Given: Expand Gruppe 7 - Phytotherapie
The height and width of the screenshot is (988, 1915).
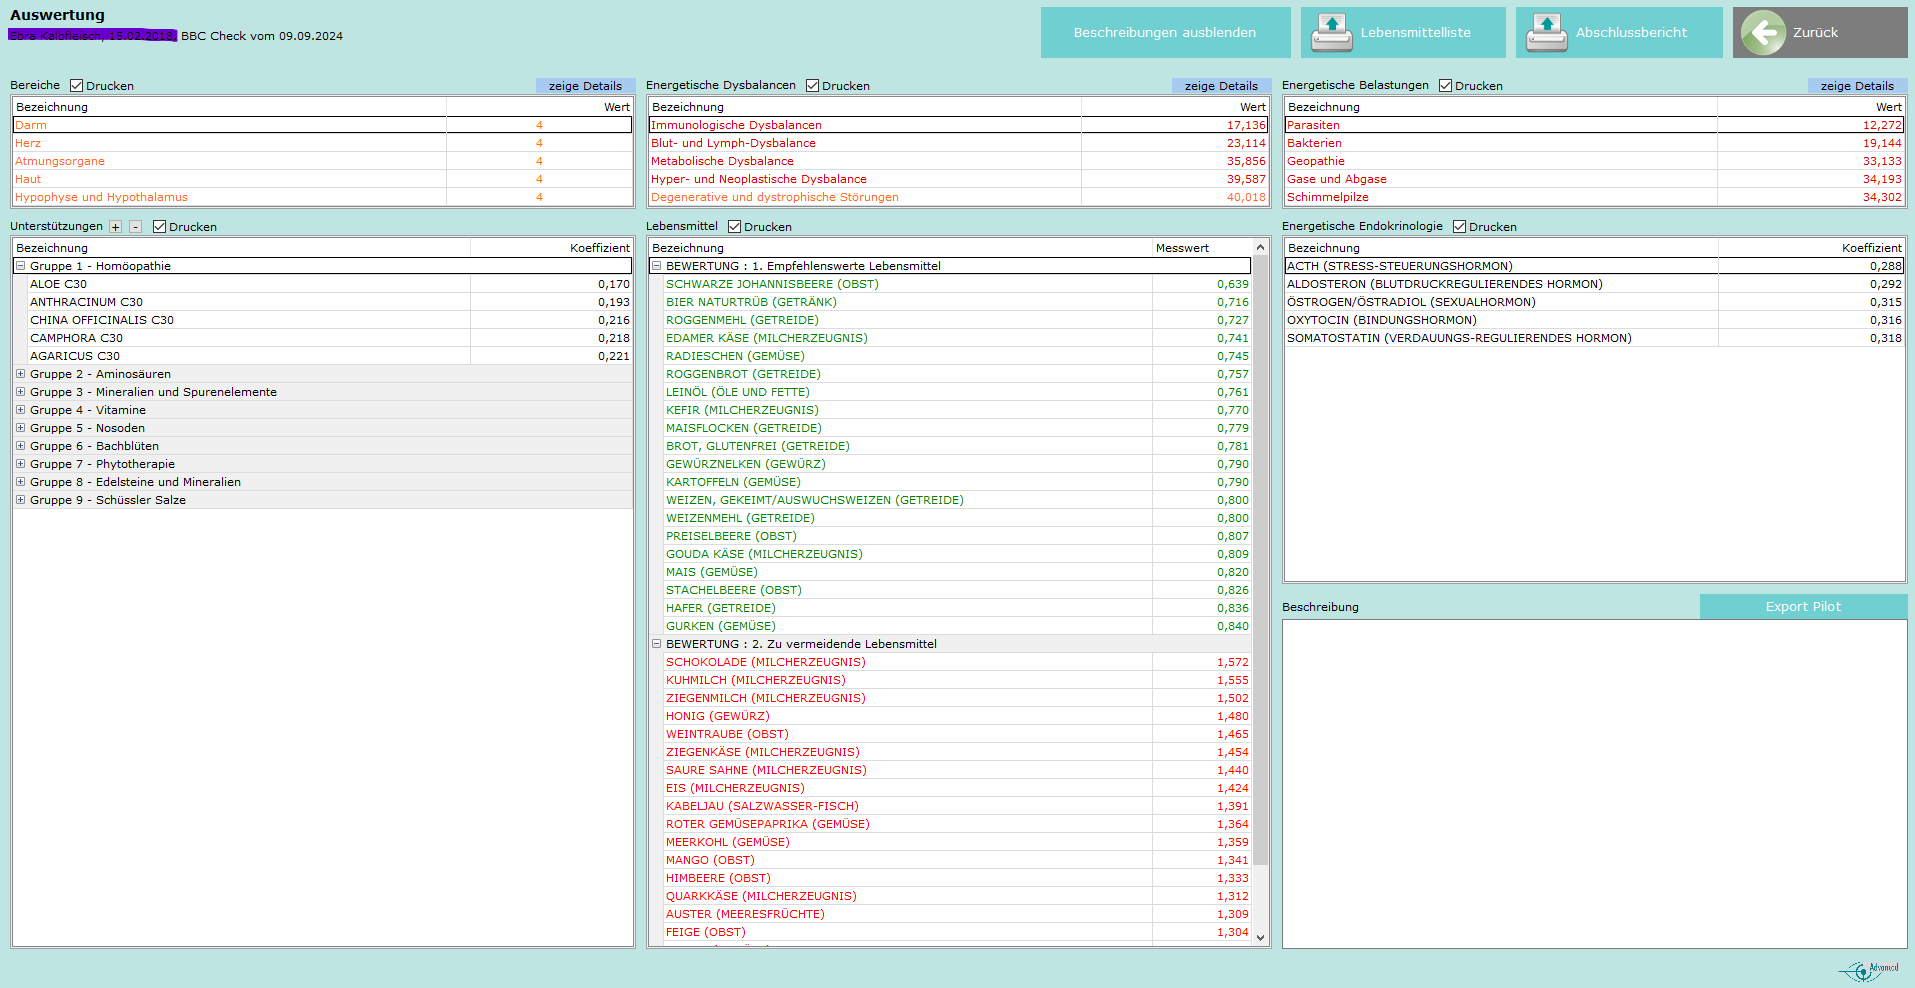Looking at the screenshot, I should click(x=20, y=464).
